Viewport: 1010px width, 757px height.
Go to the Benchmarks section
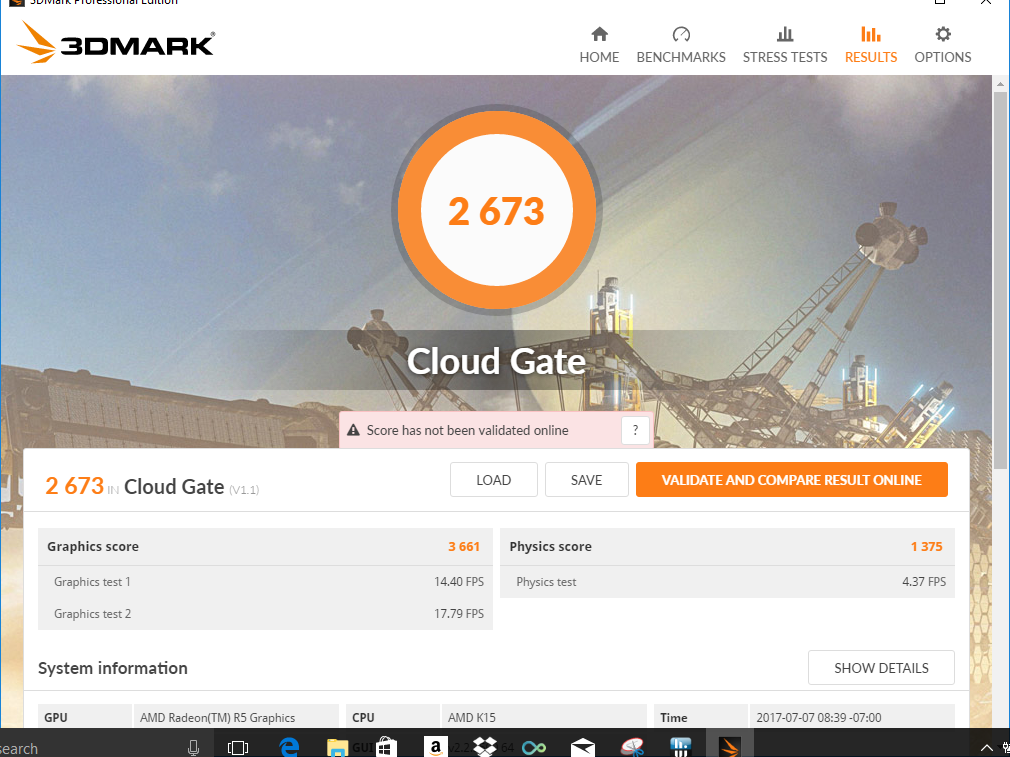tap(681, 45)
